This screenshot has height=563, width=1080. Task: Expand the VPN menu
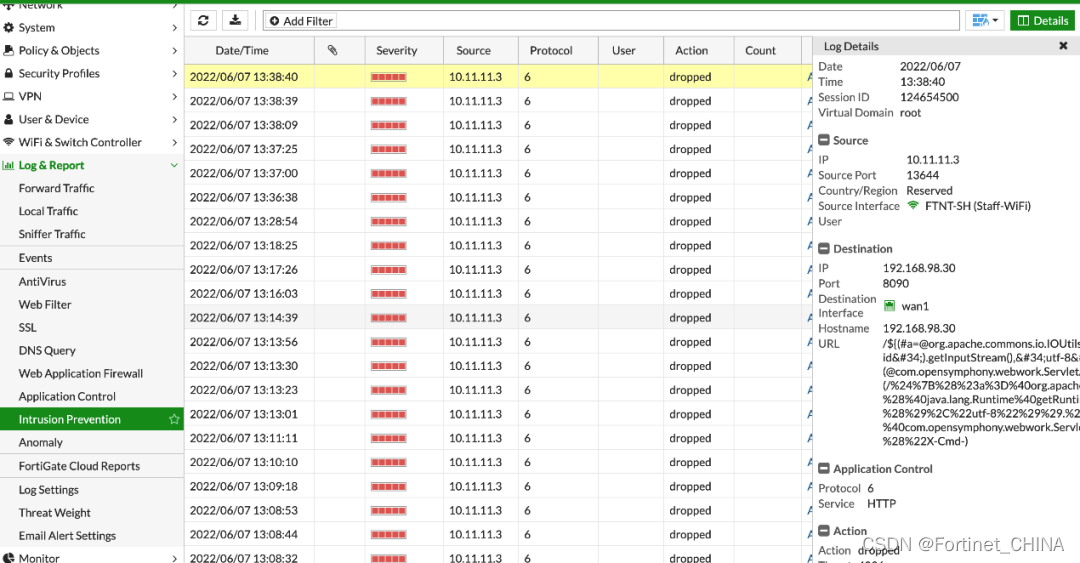92,96
